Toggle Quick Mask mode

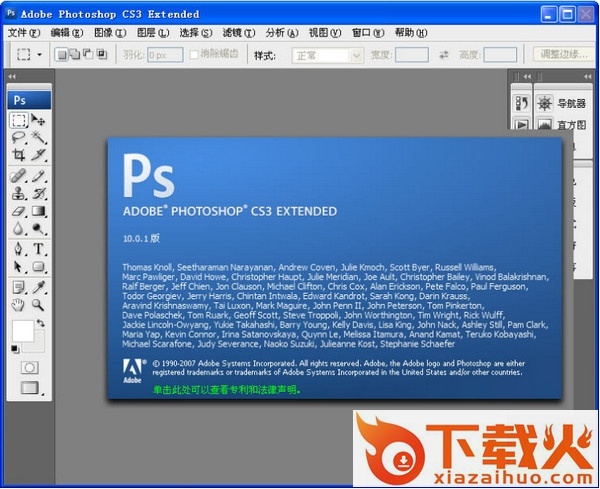point(29,368)
